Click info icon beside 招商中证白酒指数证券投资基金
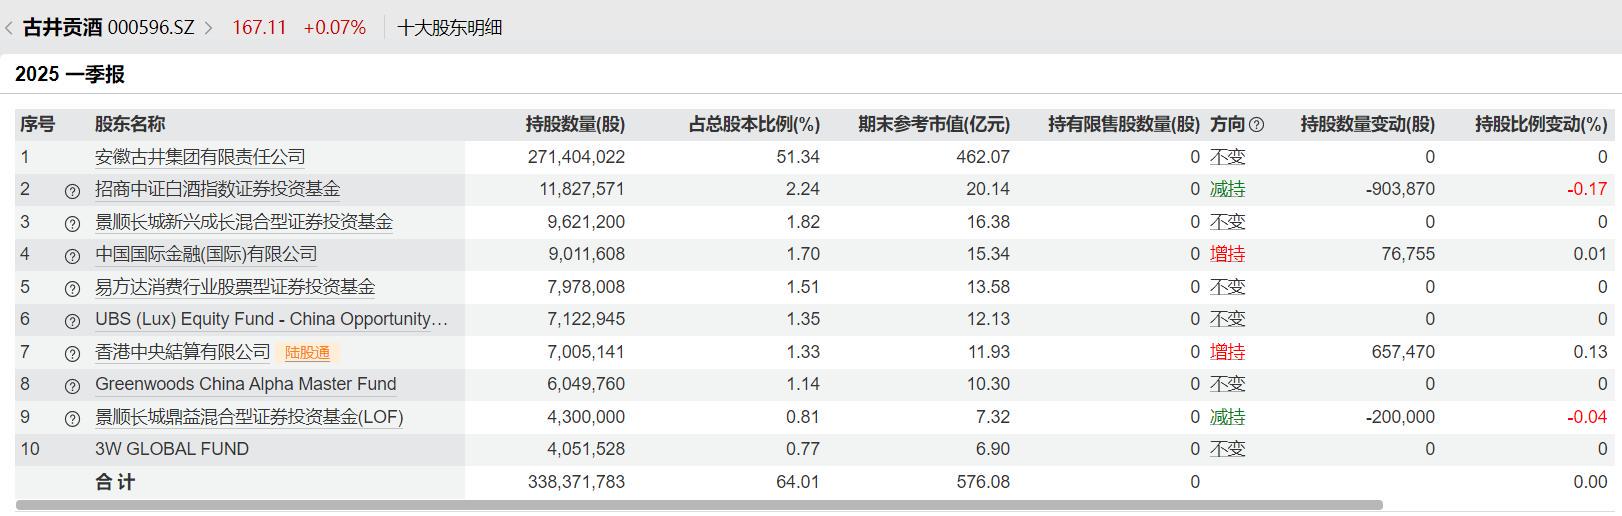This screenshot has height=516, width=1622. [72, 191]
